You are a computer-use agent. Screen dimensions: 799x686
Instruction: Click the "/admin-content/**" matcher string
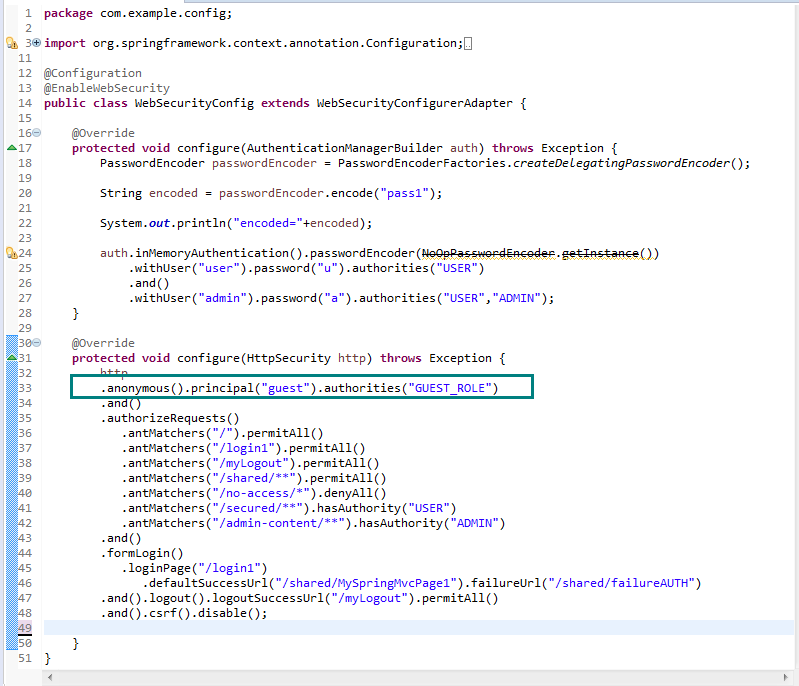278,523
